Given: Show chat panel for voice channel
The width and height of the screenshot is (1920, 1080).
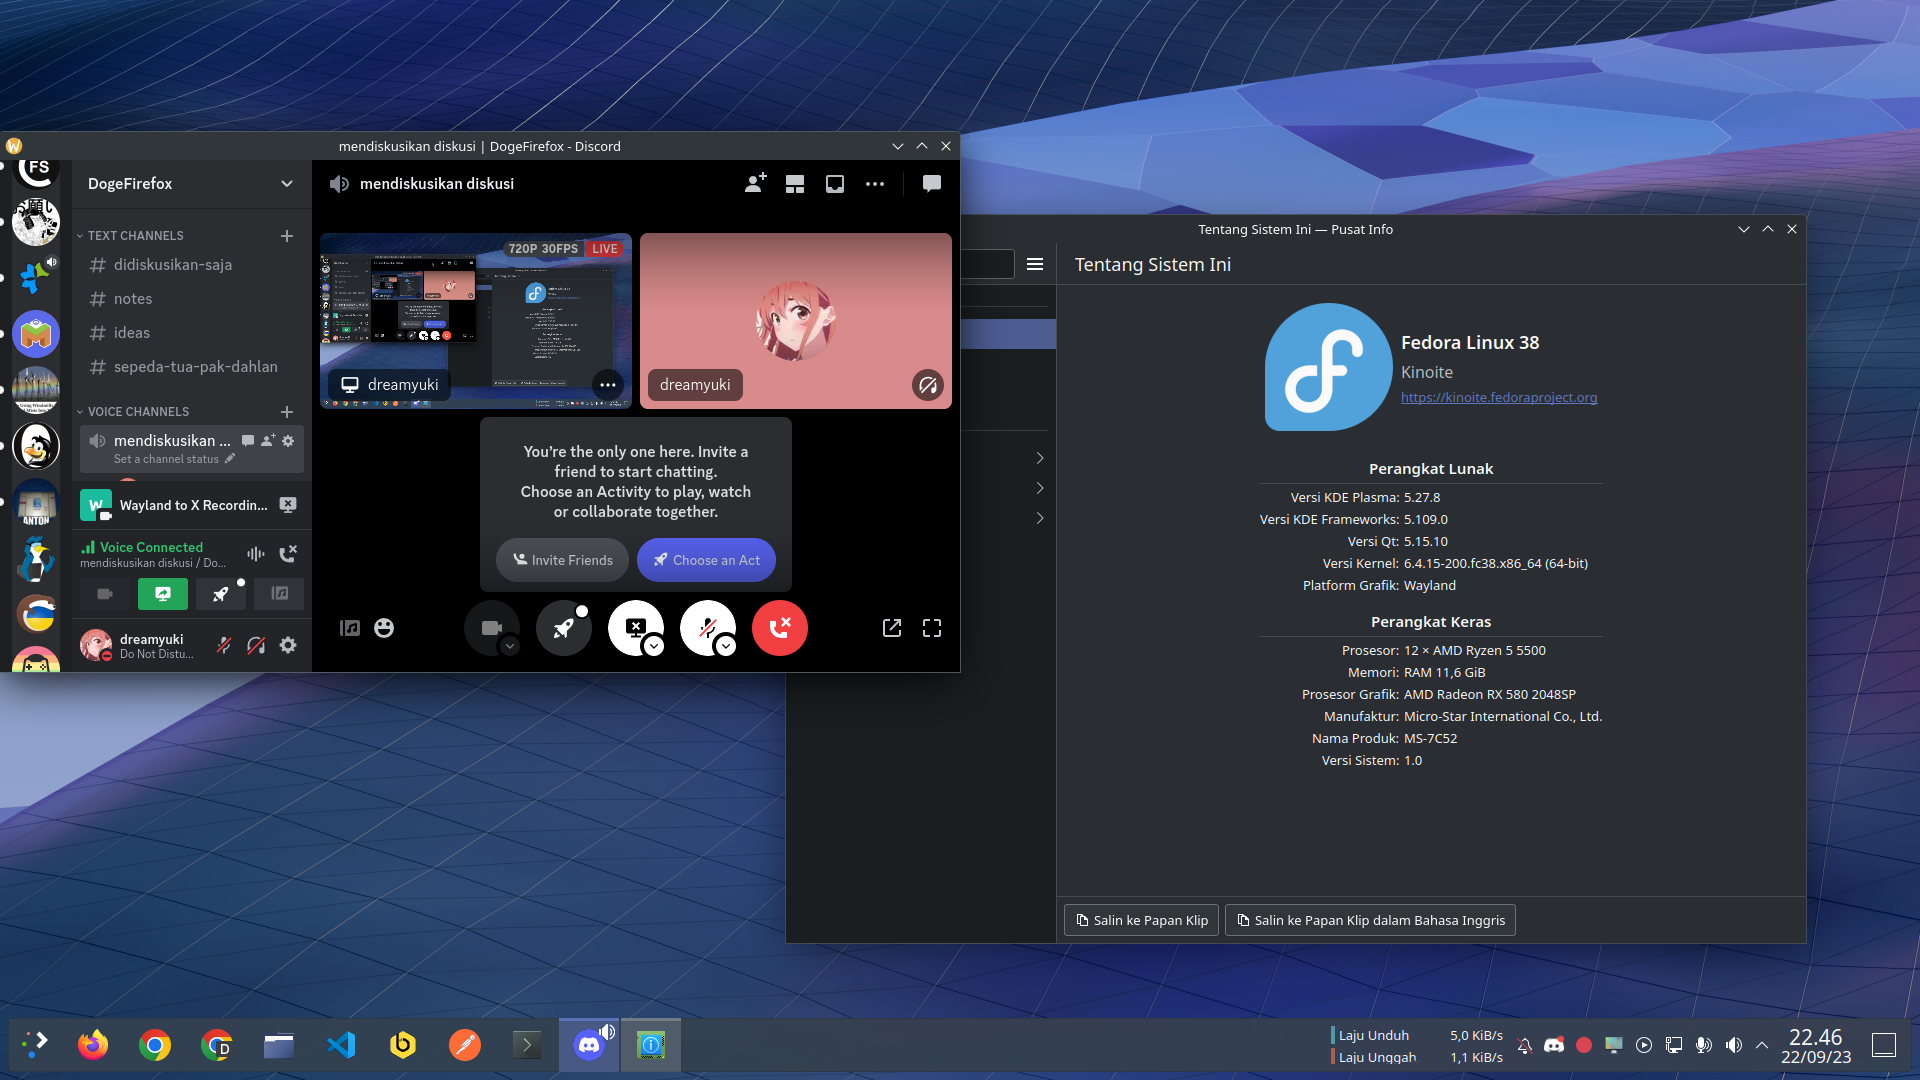Looking at the screenshot, I should [x=931, y=184].
